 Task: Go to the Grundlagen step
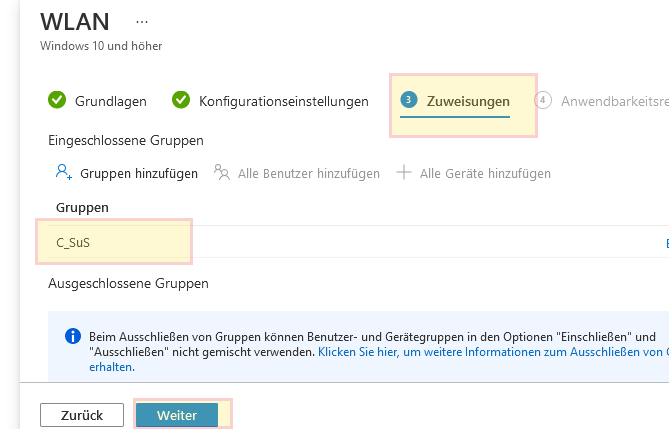tap(110, 101)
